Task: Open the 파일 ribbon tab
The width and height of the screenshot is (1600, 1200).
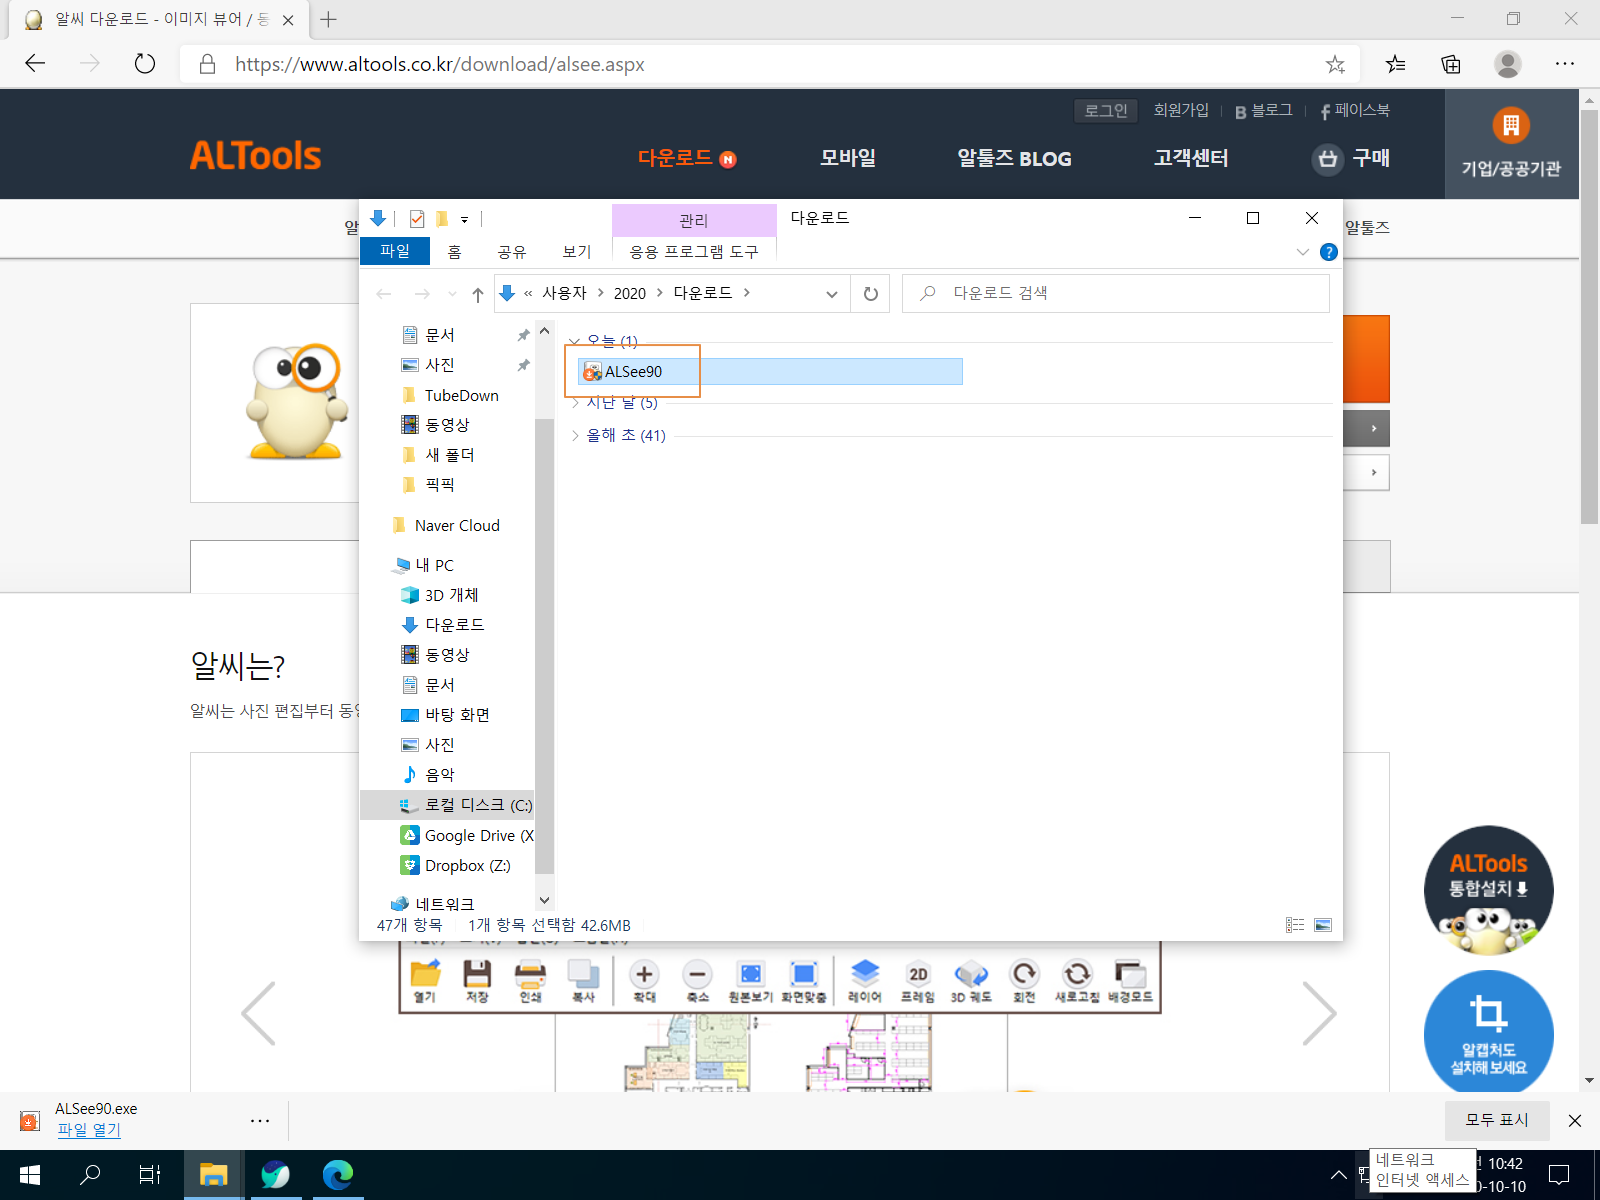Action: tap(395, 251)
